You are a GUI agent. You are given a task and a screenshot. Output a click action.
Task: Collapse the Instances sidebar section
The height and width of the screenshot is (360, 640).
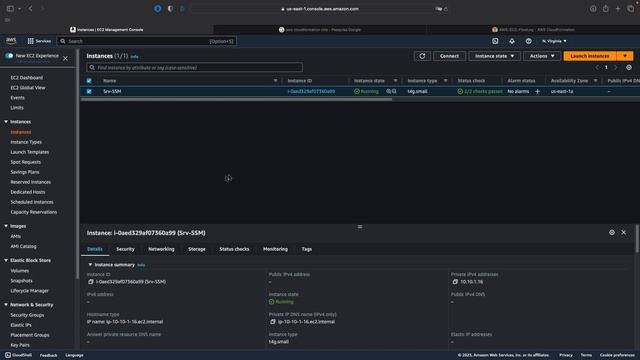point(6,122)
